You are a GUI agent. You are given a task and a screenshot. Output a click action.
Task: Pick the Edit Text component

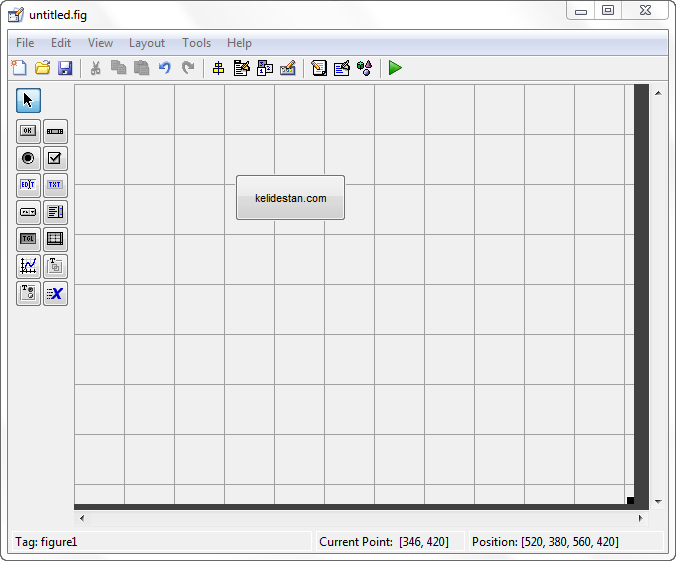coord(28,185)
